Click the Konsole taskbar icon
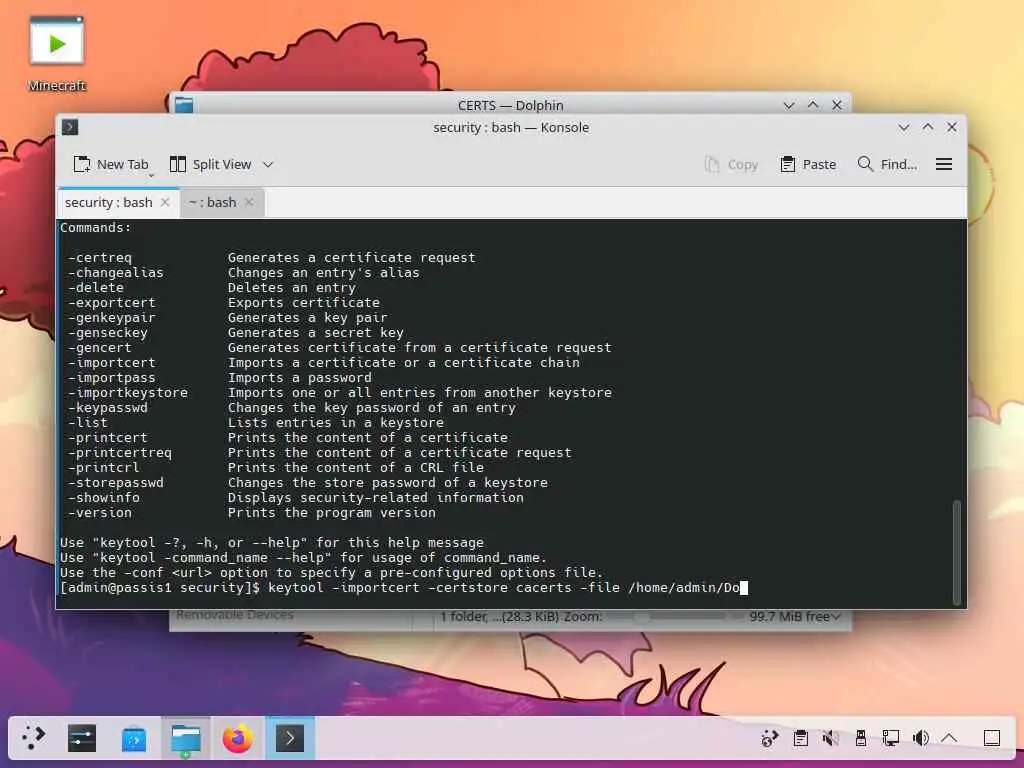This screenshot has height=768, width=1024. click(290, 738)
